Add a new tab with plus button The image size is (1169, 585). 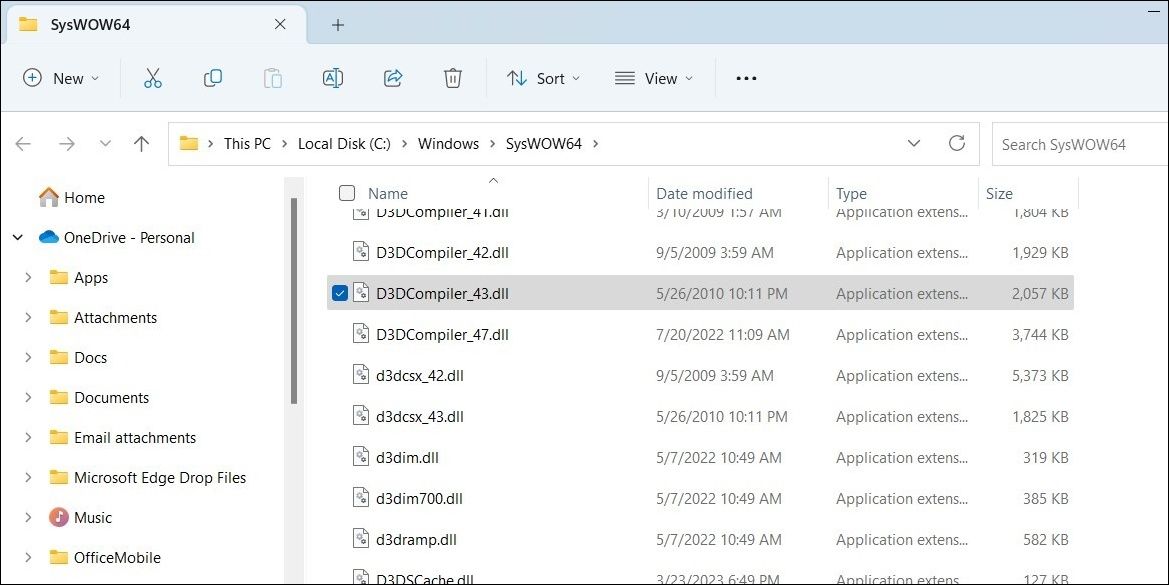pyautogui.click(x=338, y=25)
